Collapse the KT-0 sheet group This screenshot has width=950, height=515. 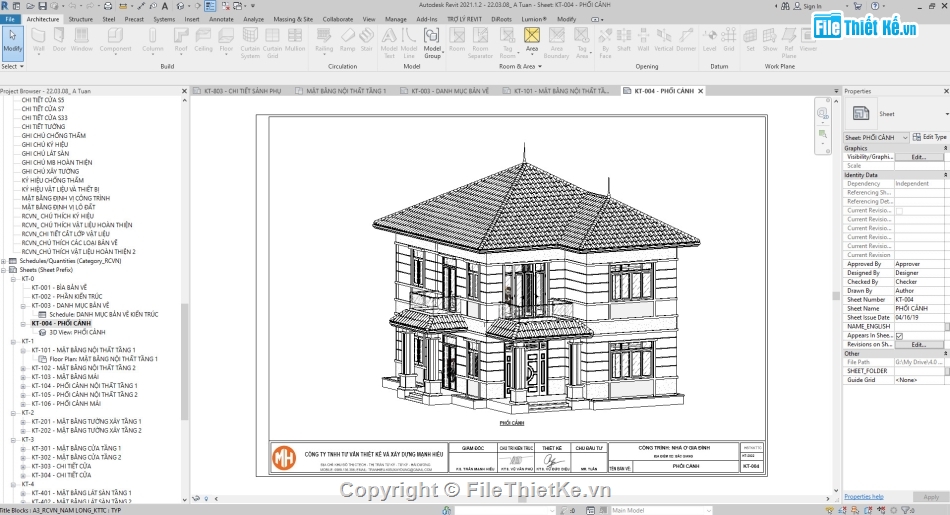click(13, 279)
